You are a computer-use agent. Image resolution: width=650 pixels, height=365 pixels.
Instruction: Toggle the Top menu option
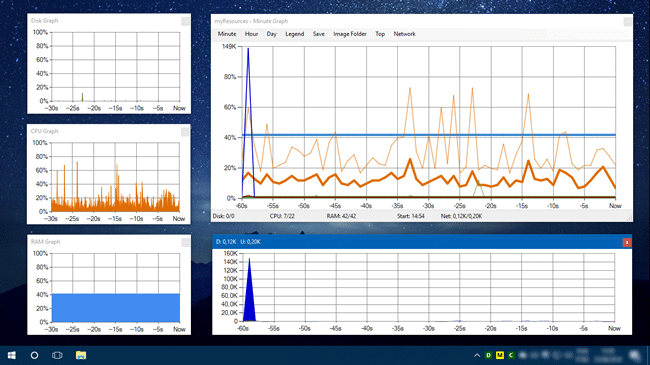click(x=380, y=34)
